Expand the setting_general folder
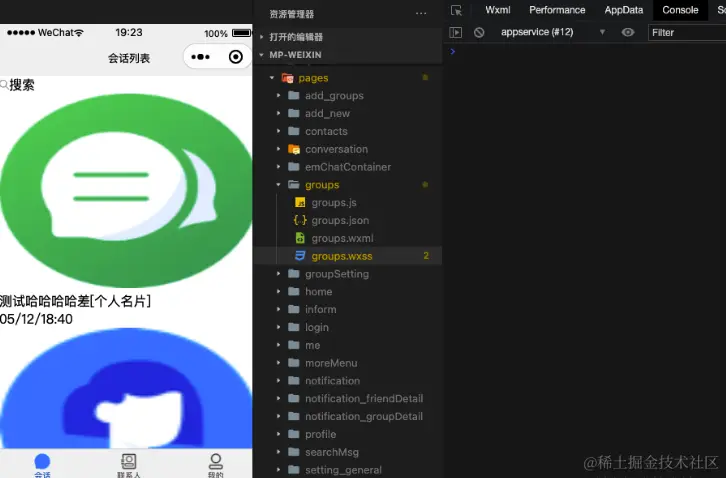The height and width of the screenshot is (478, 726). [x=348, y=470]
